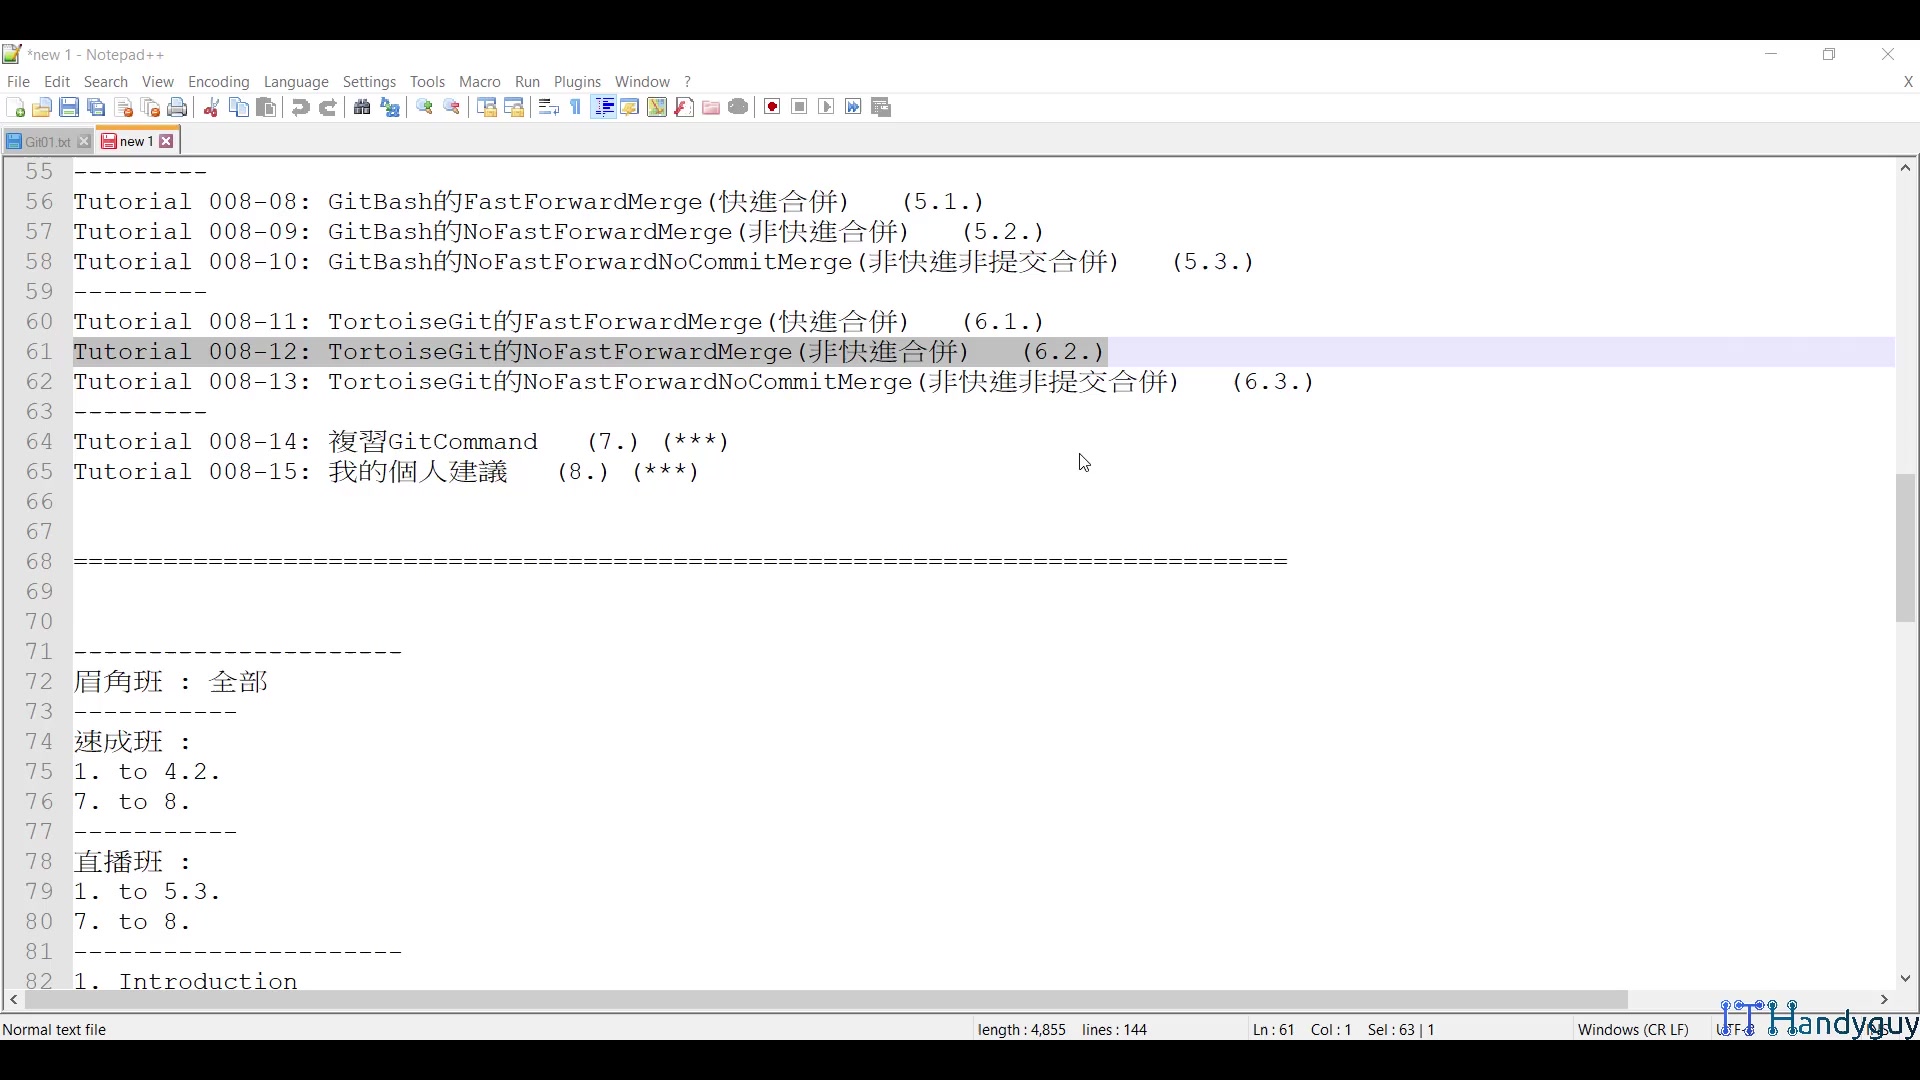Open the Encoding menu
Viewport: 1920px width, 1080px height.
[x=218, y=82]
